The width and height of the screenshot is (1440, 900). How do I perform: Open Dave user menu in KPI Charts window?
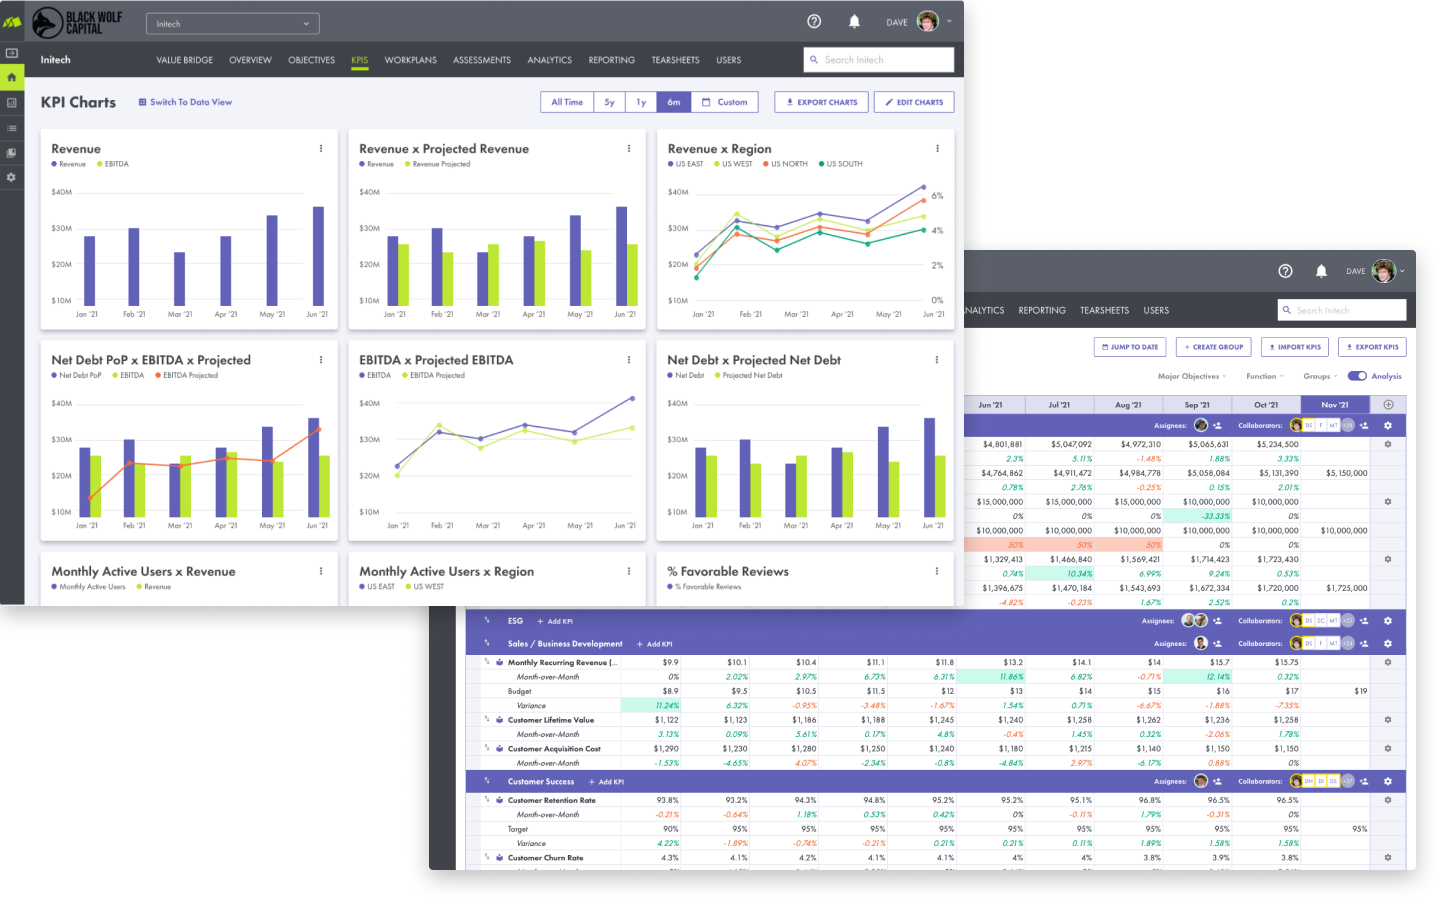(918, 22)
